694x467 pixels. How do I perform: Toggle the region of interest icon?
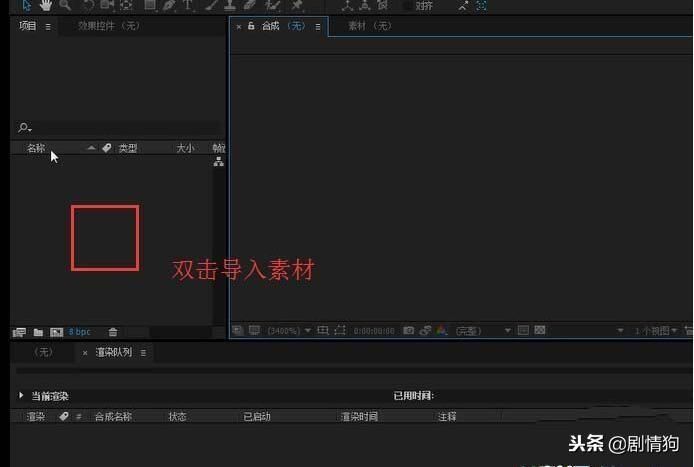523,330
